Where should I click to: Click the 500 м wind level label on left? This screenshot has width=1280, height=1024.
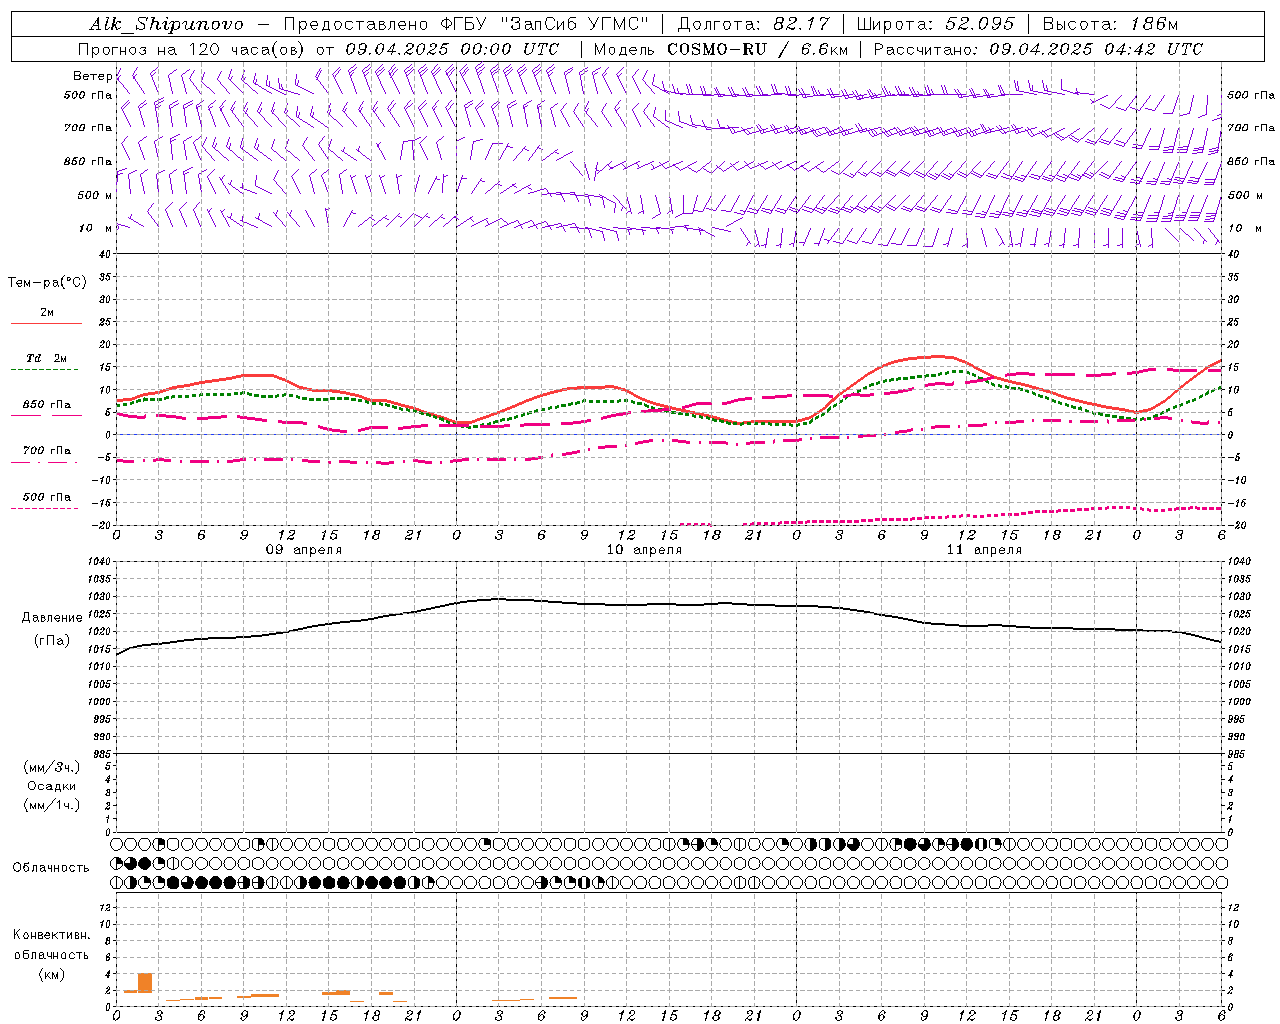click(94, 195)
